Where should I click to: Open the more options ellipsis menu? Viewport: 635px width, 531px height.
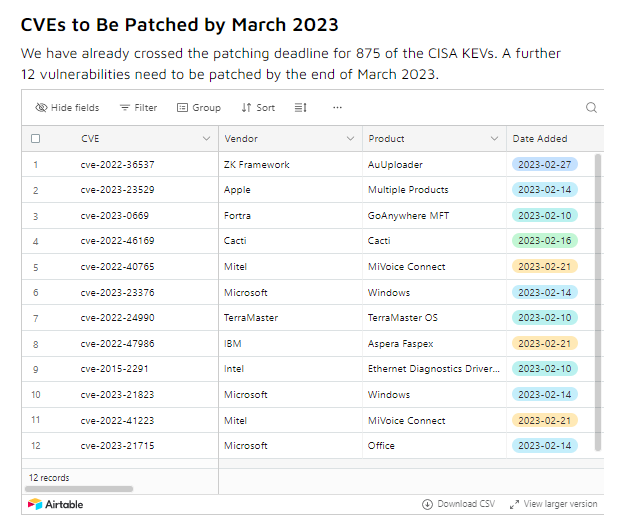pos(337,108)
